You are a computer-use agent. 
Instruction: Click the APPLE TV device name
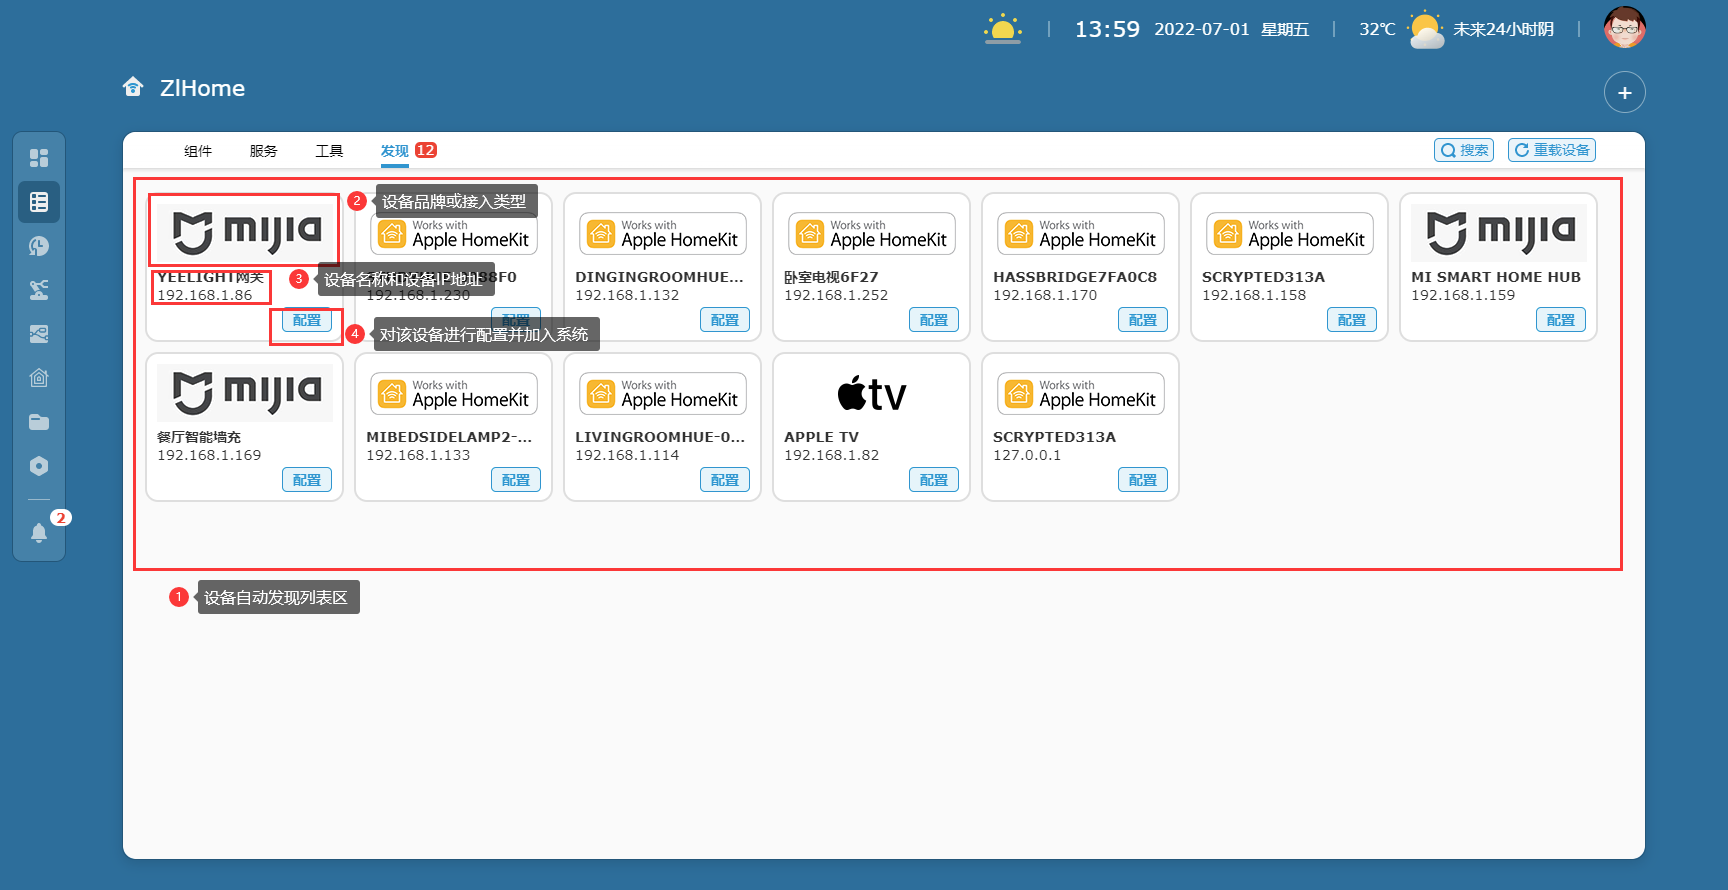click(x=821, y=437)
